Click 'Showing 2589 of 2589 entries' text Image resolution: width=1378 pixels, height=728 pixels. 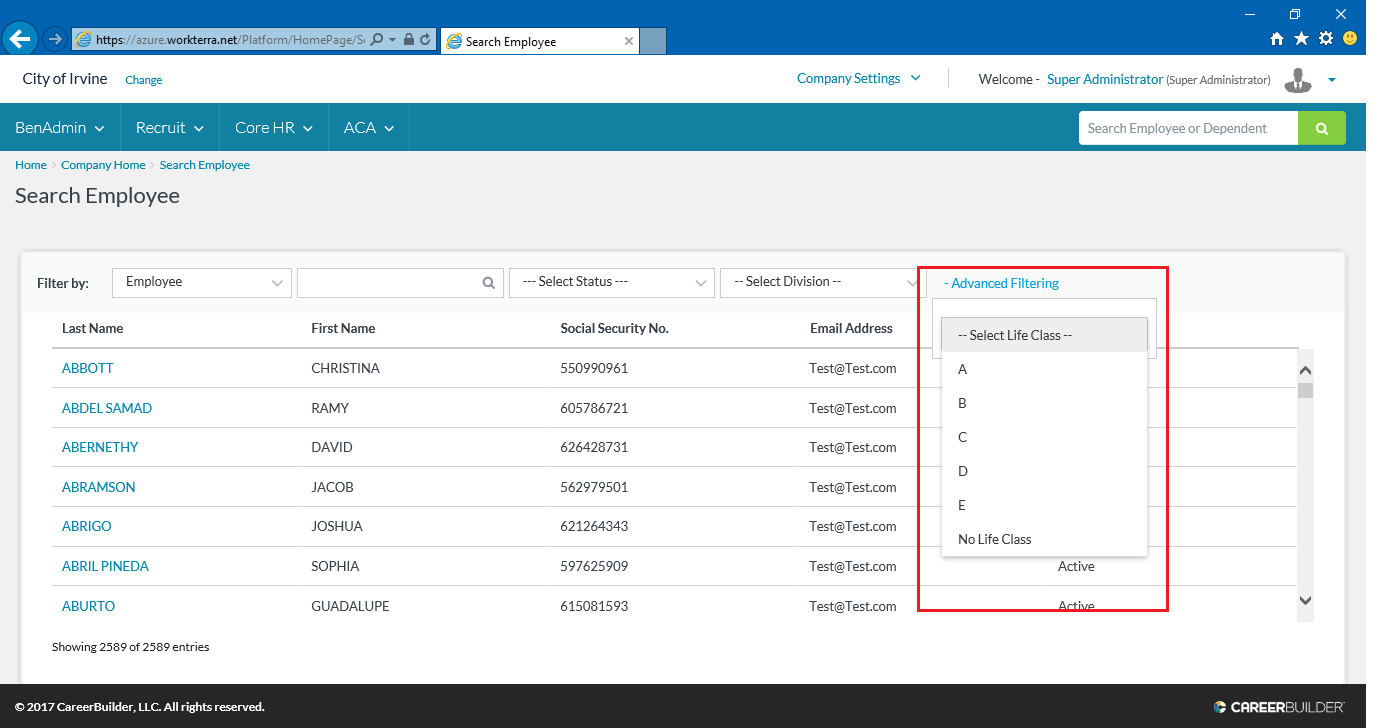tap(131, 647)
